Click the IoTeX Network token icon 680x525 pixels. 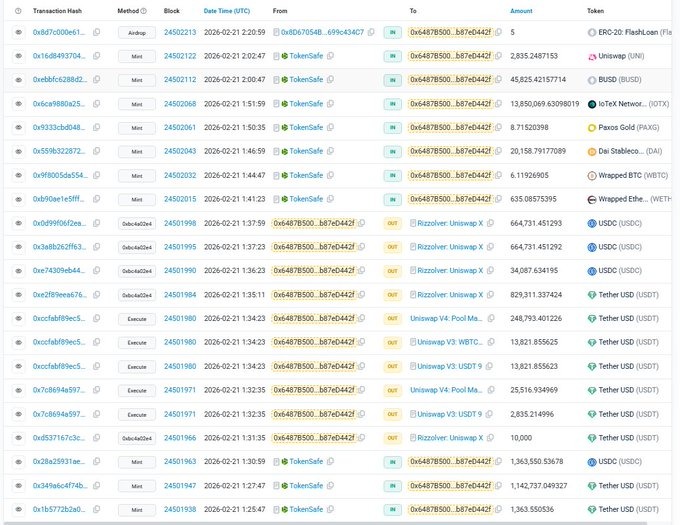[592, 104]
